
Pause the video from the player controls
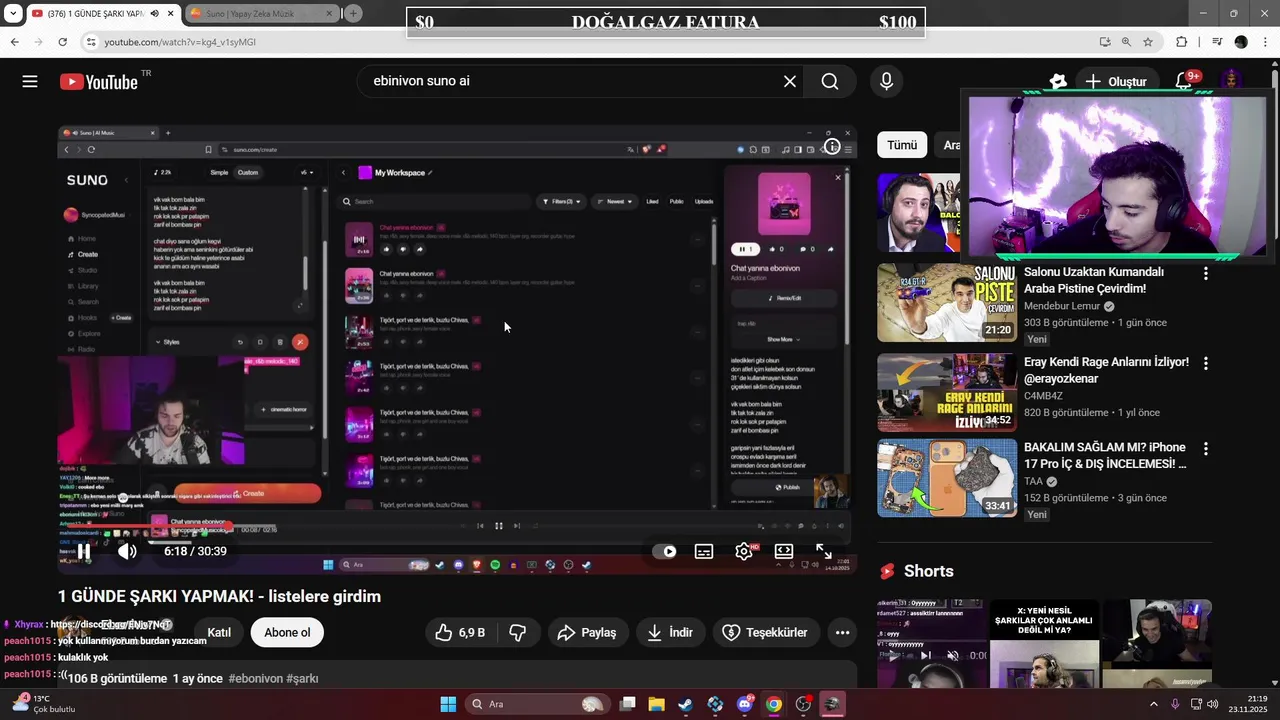[84, 551]
